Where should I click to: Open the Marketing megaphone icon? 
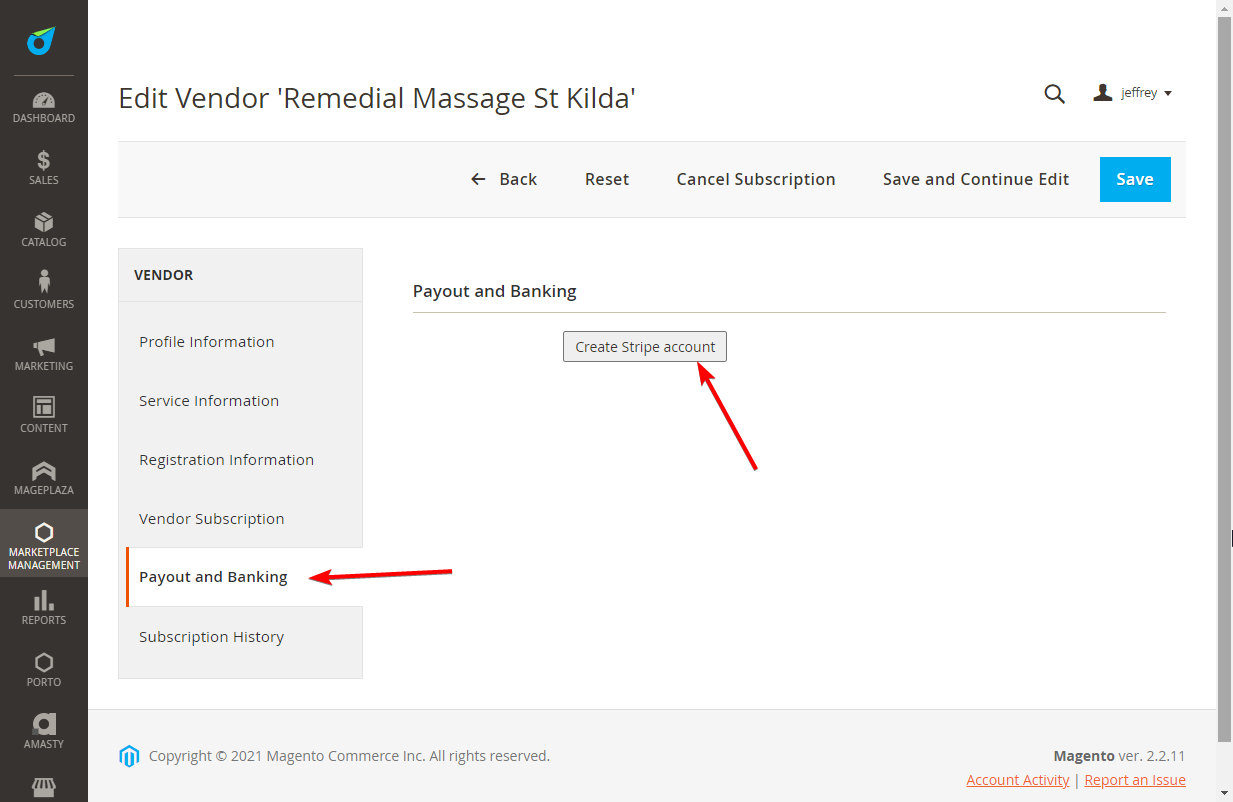tap(44, 347)
